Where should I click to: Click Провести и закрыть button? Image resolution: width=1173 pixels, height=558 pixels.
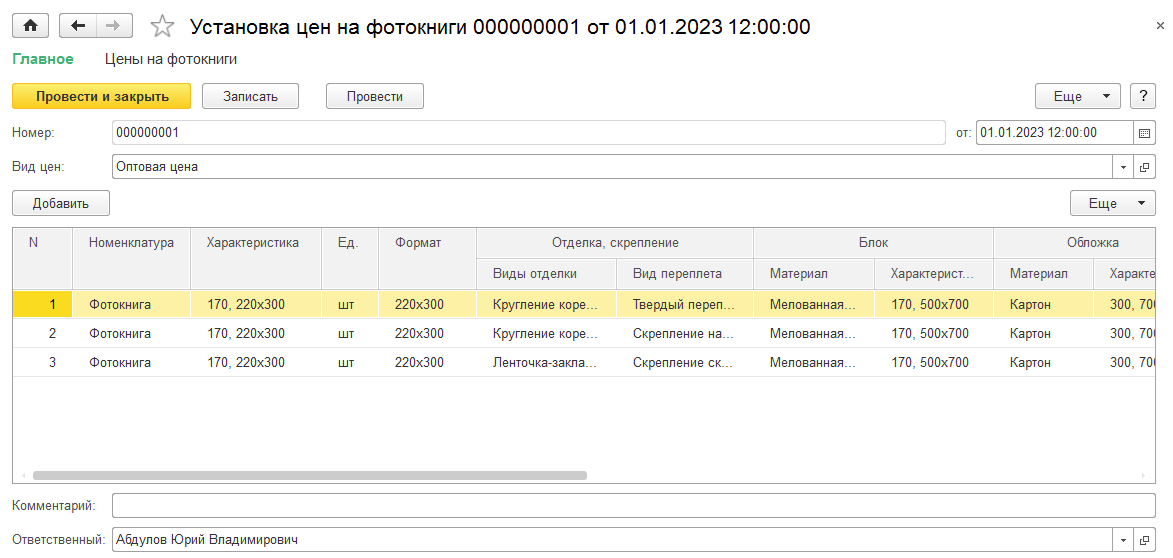click(x=102, y=96)
